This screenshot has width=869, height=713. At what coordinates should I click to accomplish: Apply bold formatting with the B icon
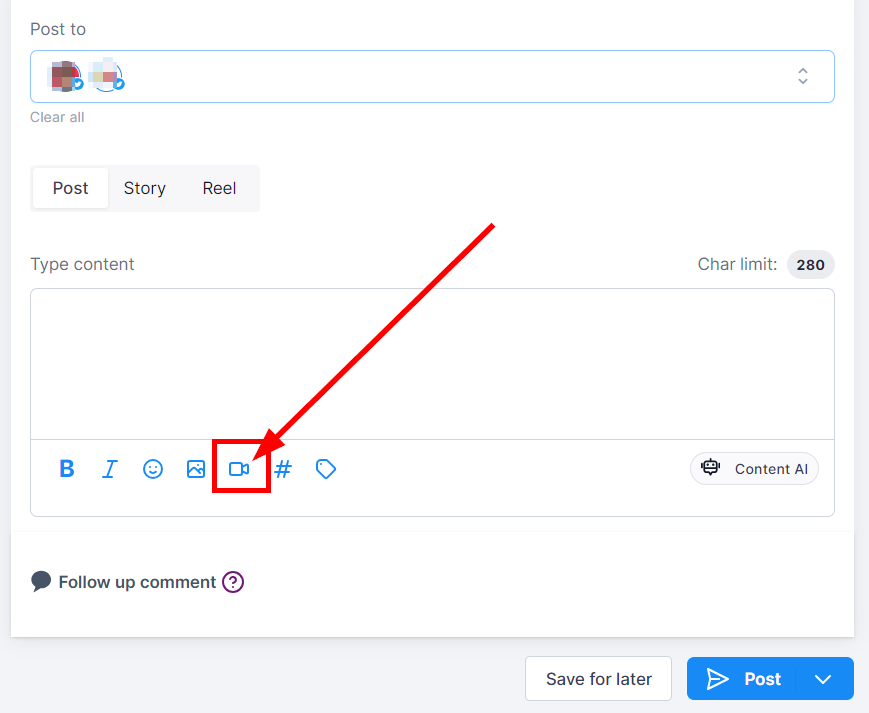[x=67, y=469]
